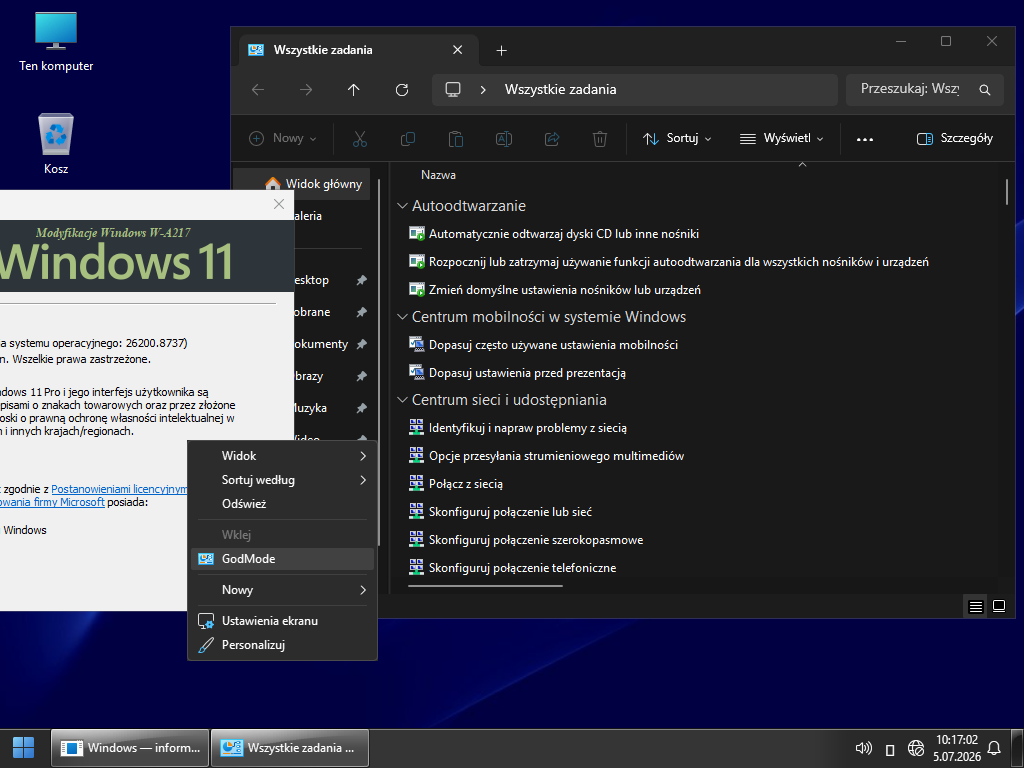Image resolution: width=1024 pixels, height=768 pixels.
Task: Open Postanowieniami licencyjnymi link
Action: [x=120, y=489]
